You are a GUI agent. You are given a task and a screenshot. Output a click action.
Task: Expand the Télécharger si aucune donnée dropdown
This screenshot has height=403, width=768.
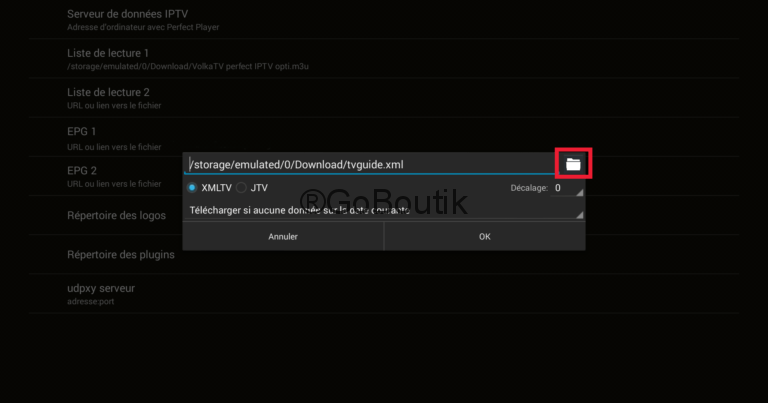pyautogui.click(x=384, y=211)
